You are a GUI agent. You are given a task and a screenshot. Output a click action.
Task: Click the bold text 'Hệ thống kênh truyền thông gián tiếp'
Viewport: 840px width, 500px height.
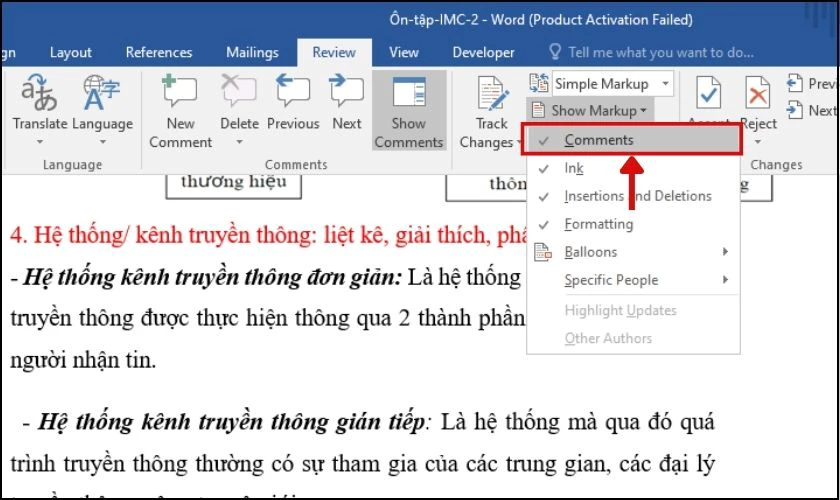(x=231, y=422)
